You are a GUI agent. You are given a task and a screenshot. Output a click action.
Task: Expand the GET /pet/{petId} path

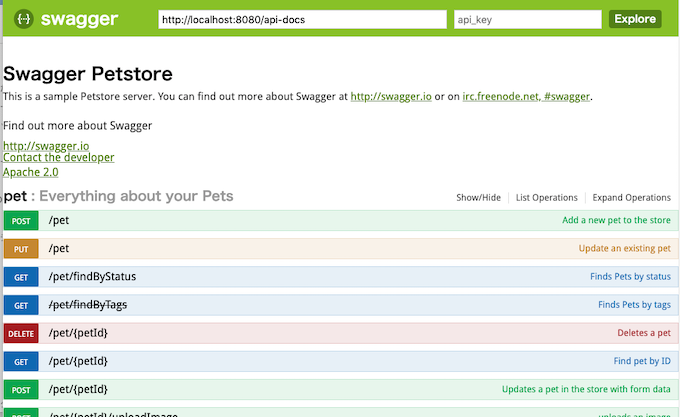tap(78, 361)
